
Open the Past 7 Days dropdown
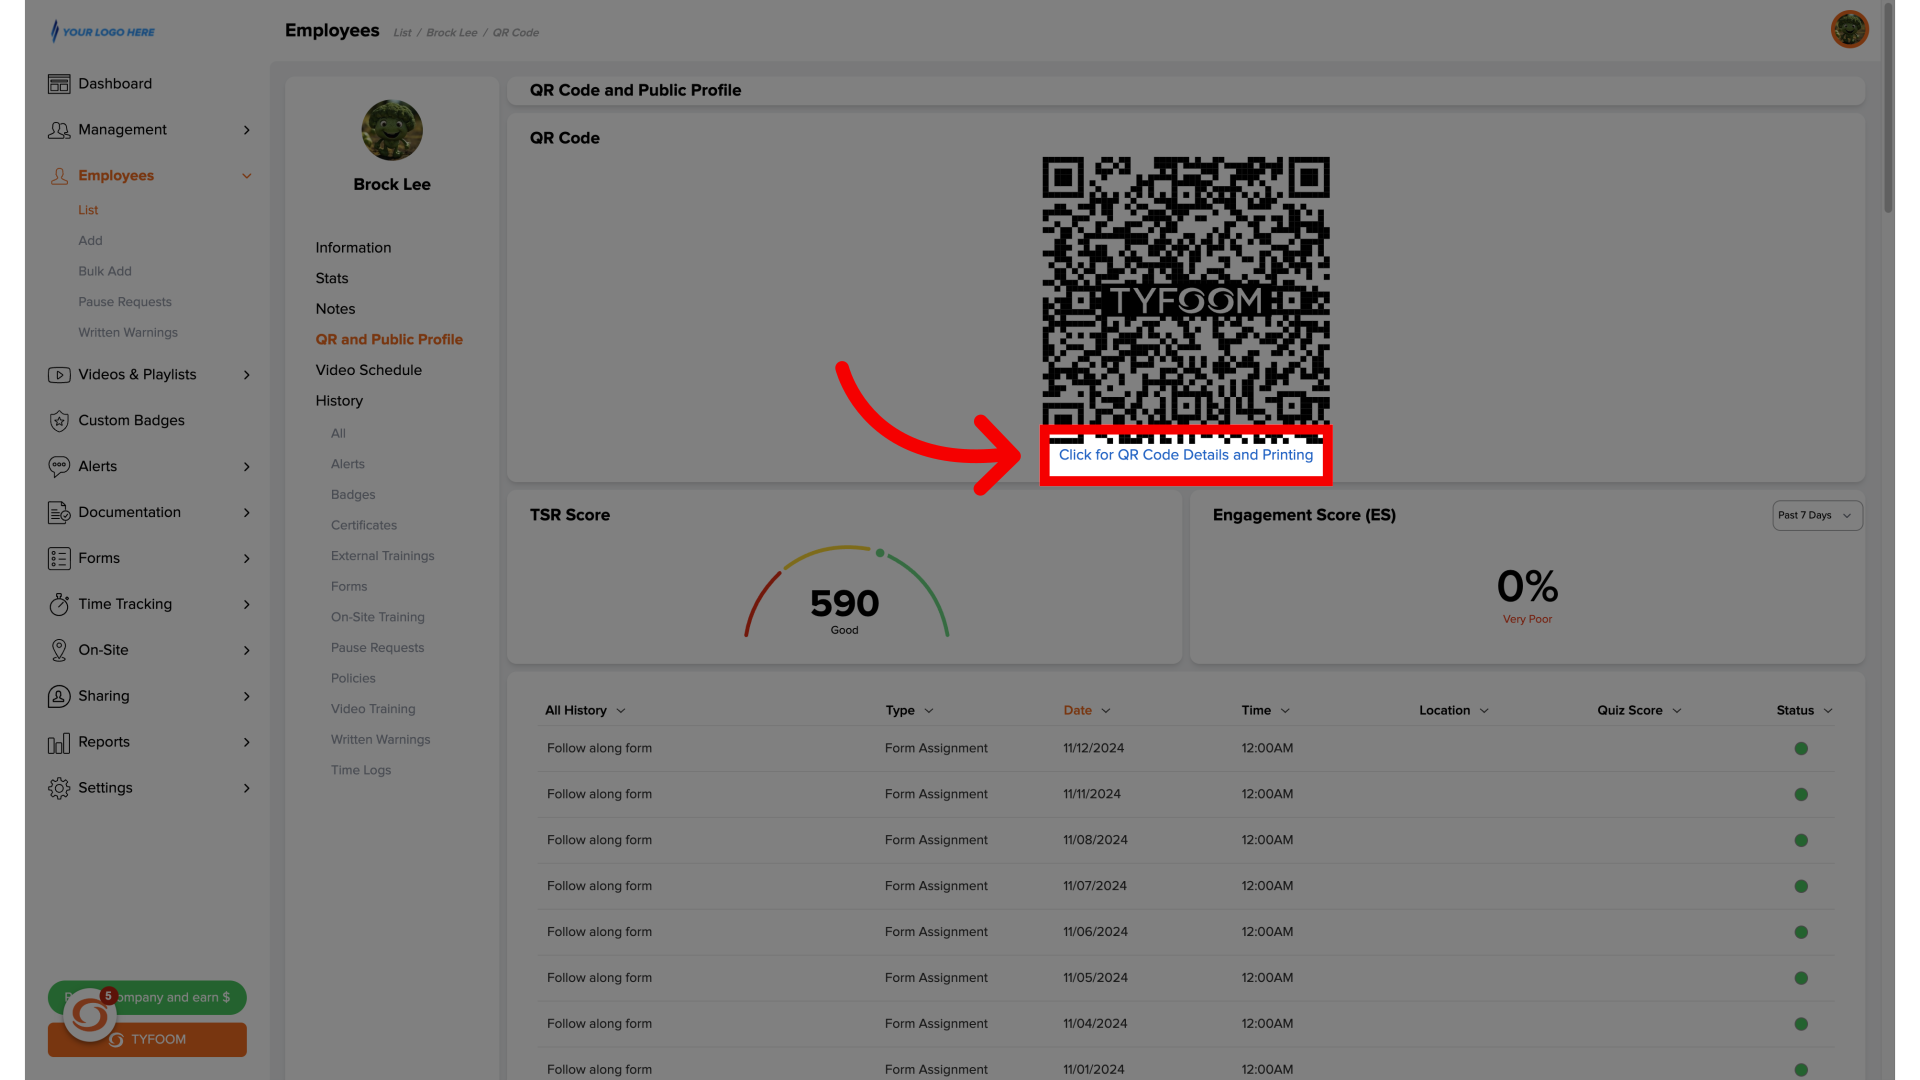tap(1816, 515)
